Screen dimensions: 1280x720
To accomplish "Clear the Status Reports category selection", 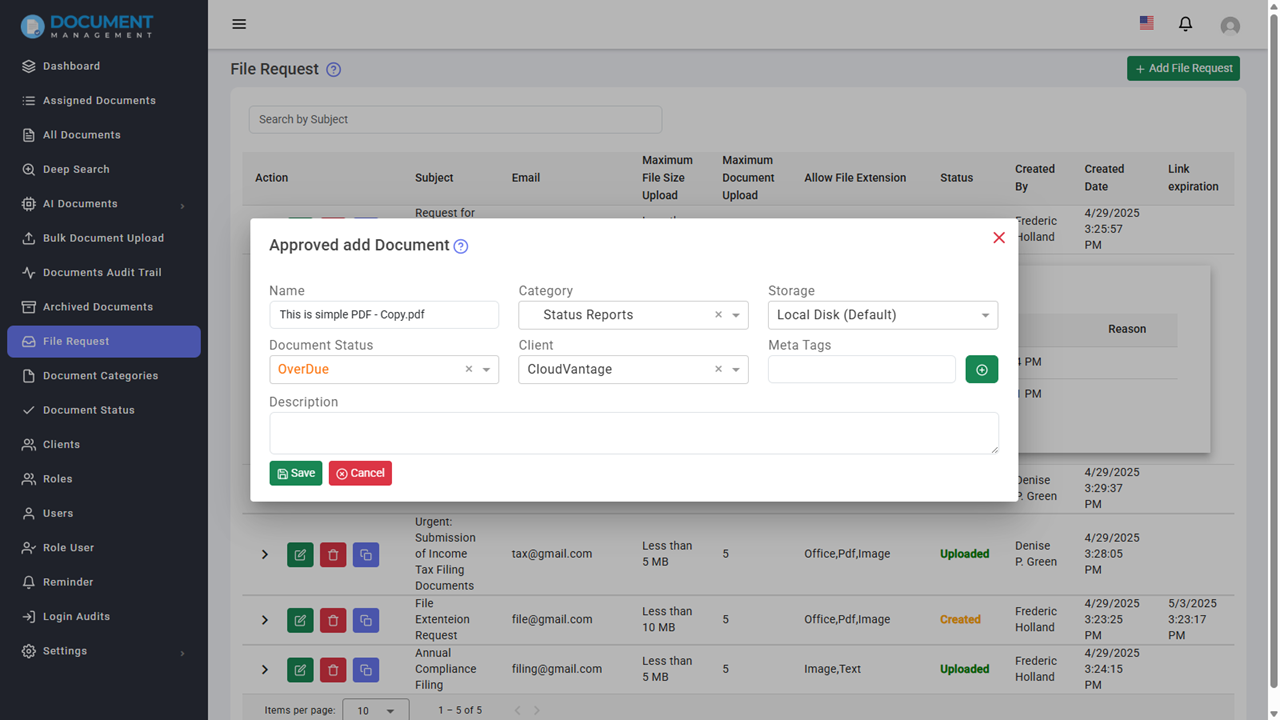I will click(718, 315).
